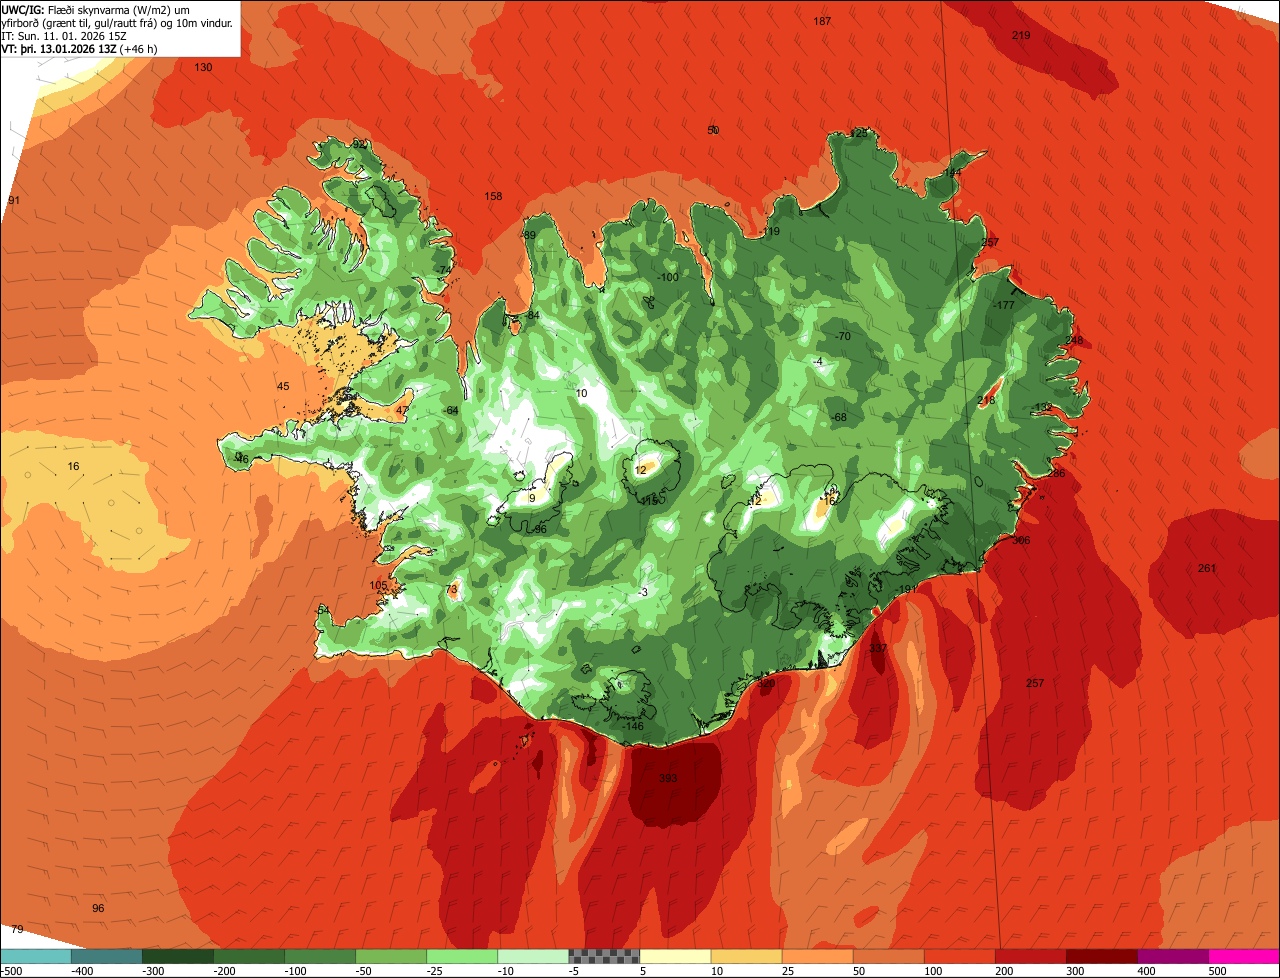Click the map value '261' in the eastern sea
Screen dimensions: 1280x978
tap(1207, 569)
